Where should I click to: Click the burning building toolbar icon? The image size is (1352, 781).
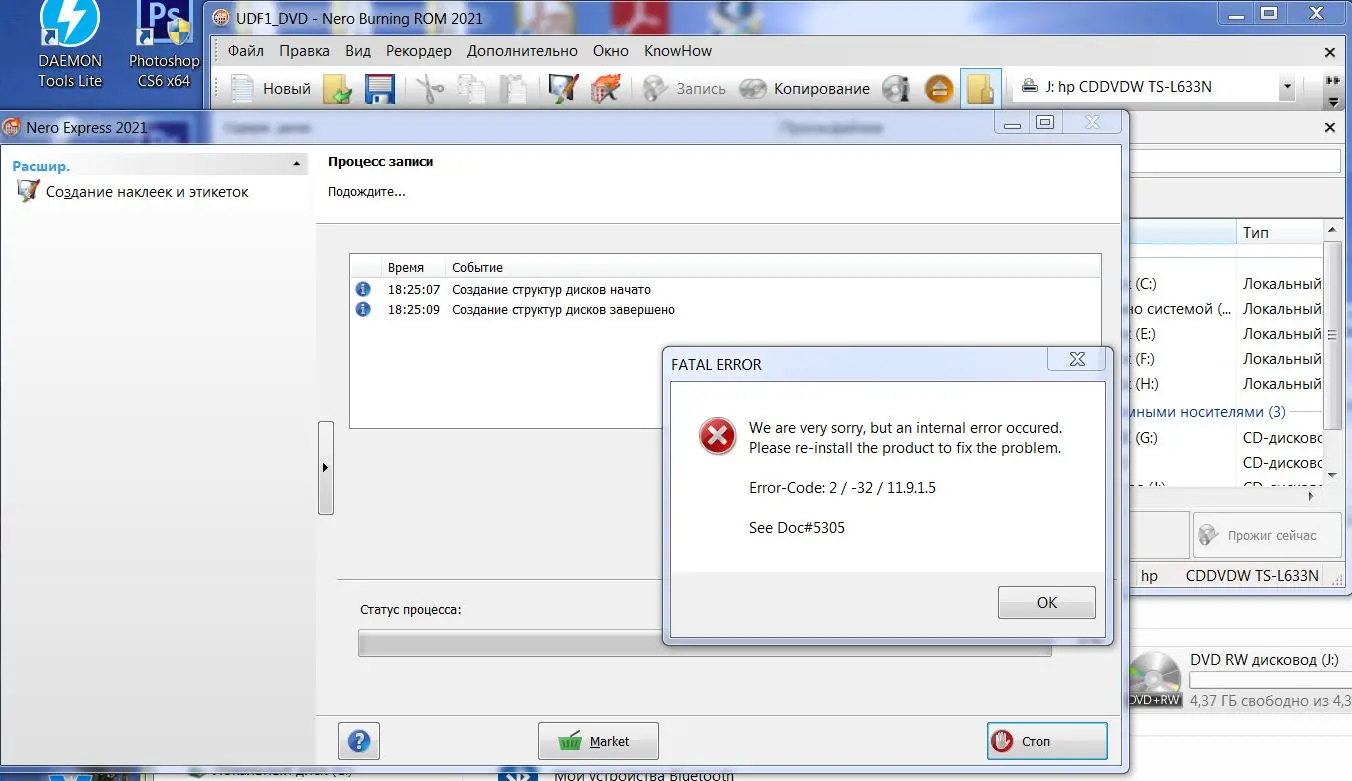pos(605,89)
